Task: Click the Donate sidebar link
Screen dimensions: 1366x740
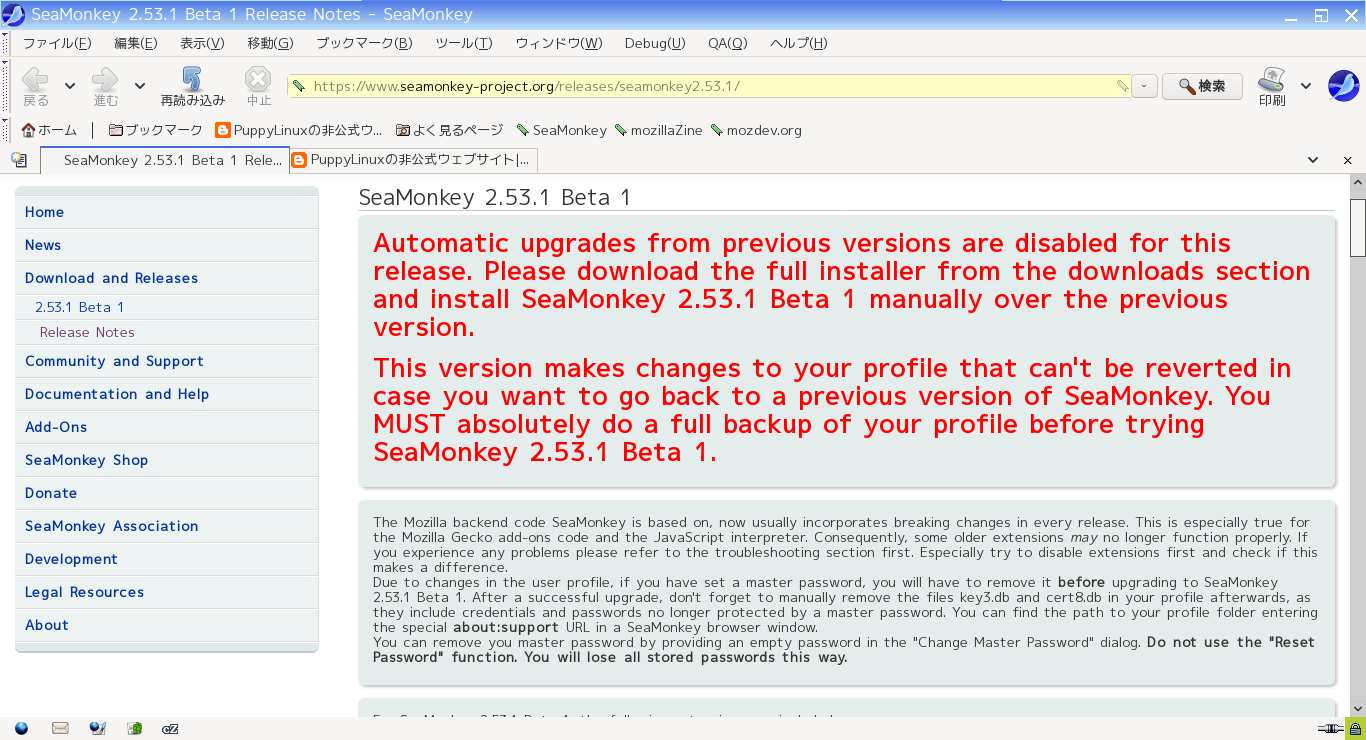Action: point(51,493)
